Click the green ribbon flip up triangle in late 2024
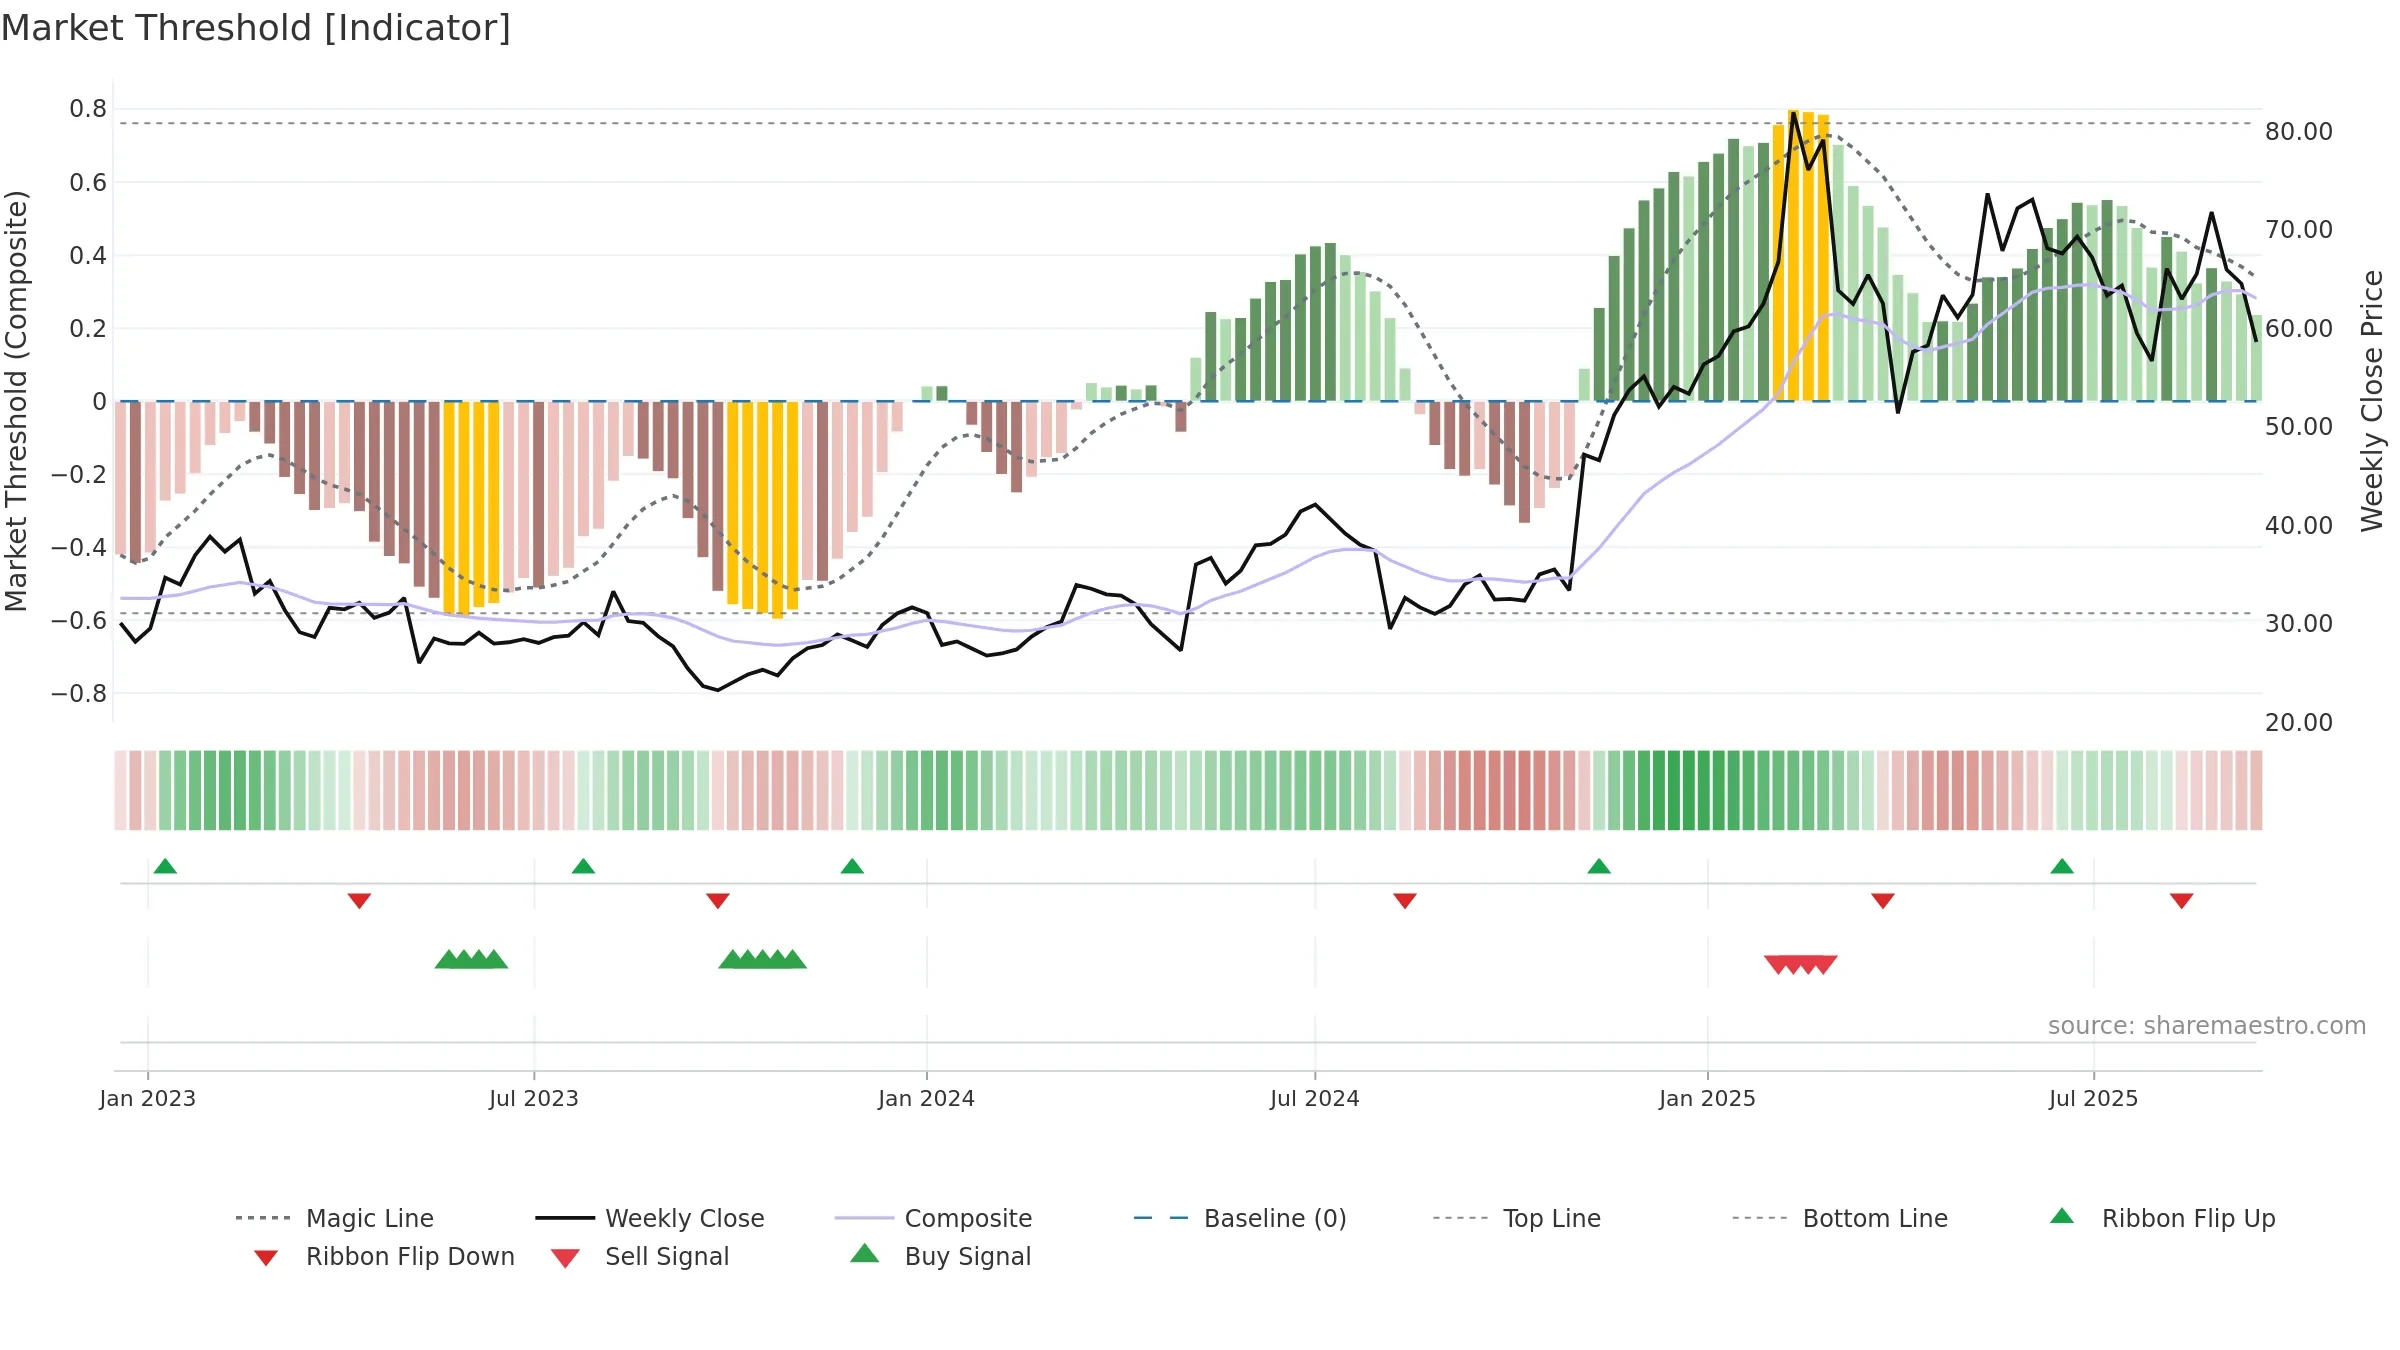2400x1350 pixels. click(x=1599, y=866)
